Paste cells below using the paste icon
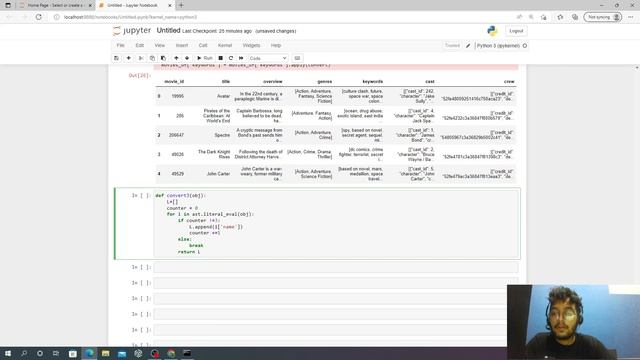 point(163,58)
